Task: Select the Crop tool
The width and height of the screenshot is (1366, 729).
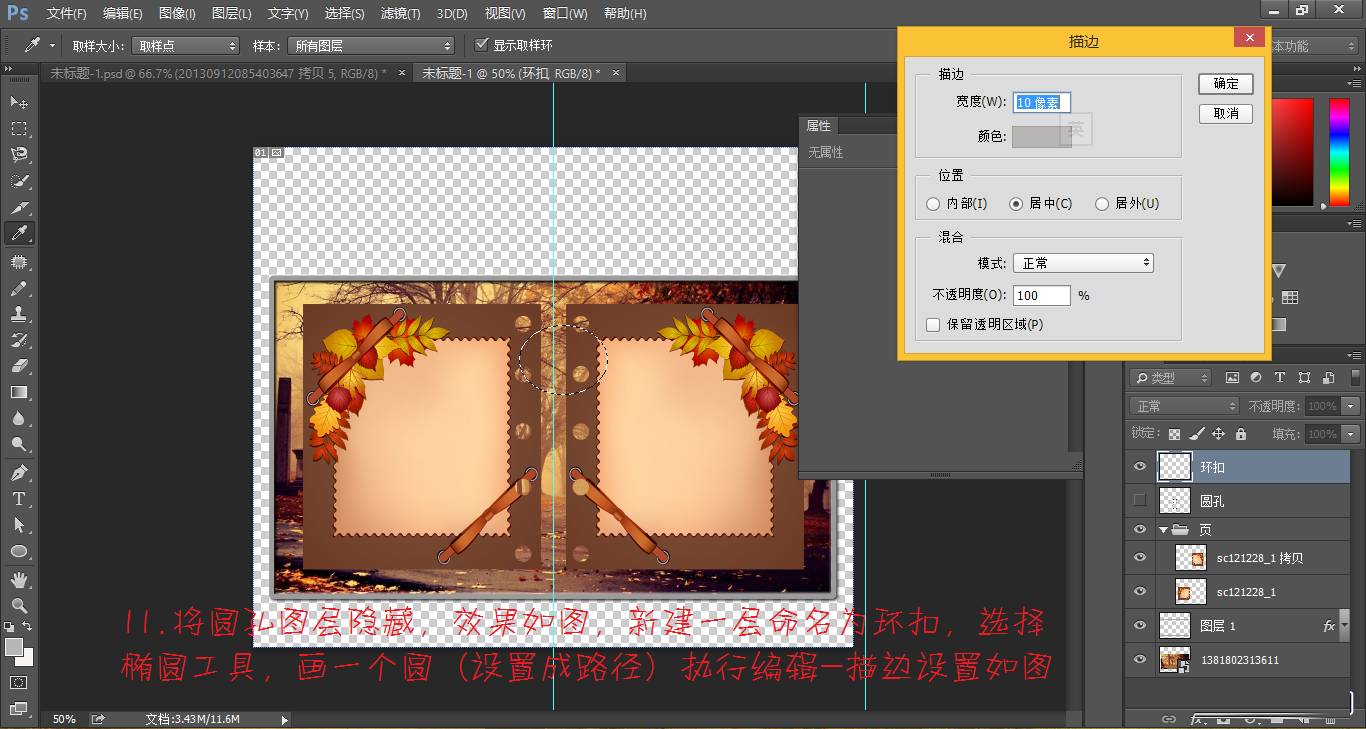Action: 19,208
